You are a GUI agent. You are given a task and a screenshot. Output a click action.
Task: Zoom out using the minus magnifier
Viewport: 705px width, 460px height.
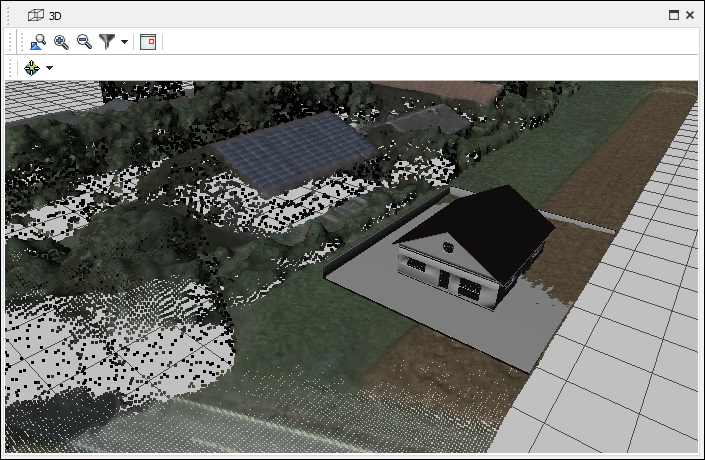click(x=84, y=42)
